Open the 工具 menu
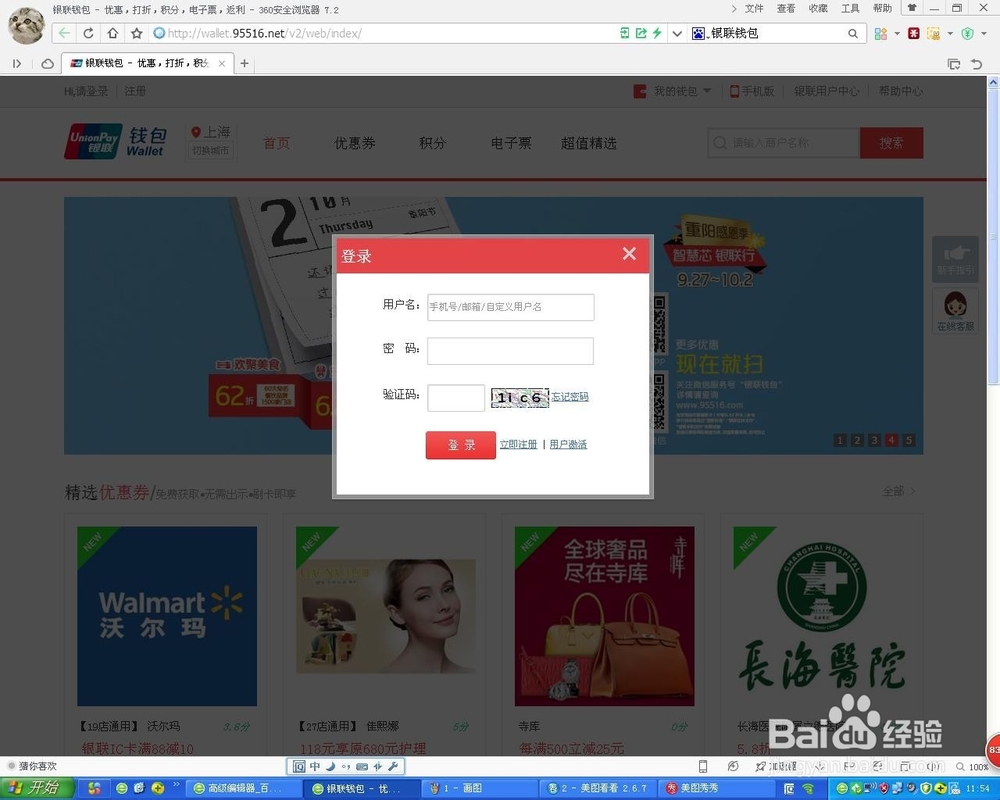1000x800 pixels. coord(850,8)
